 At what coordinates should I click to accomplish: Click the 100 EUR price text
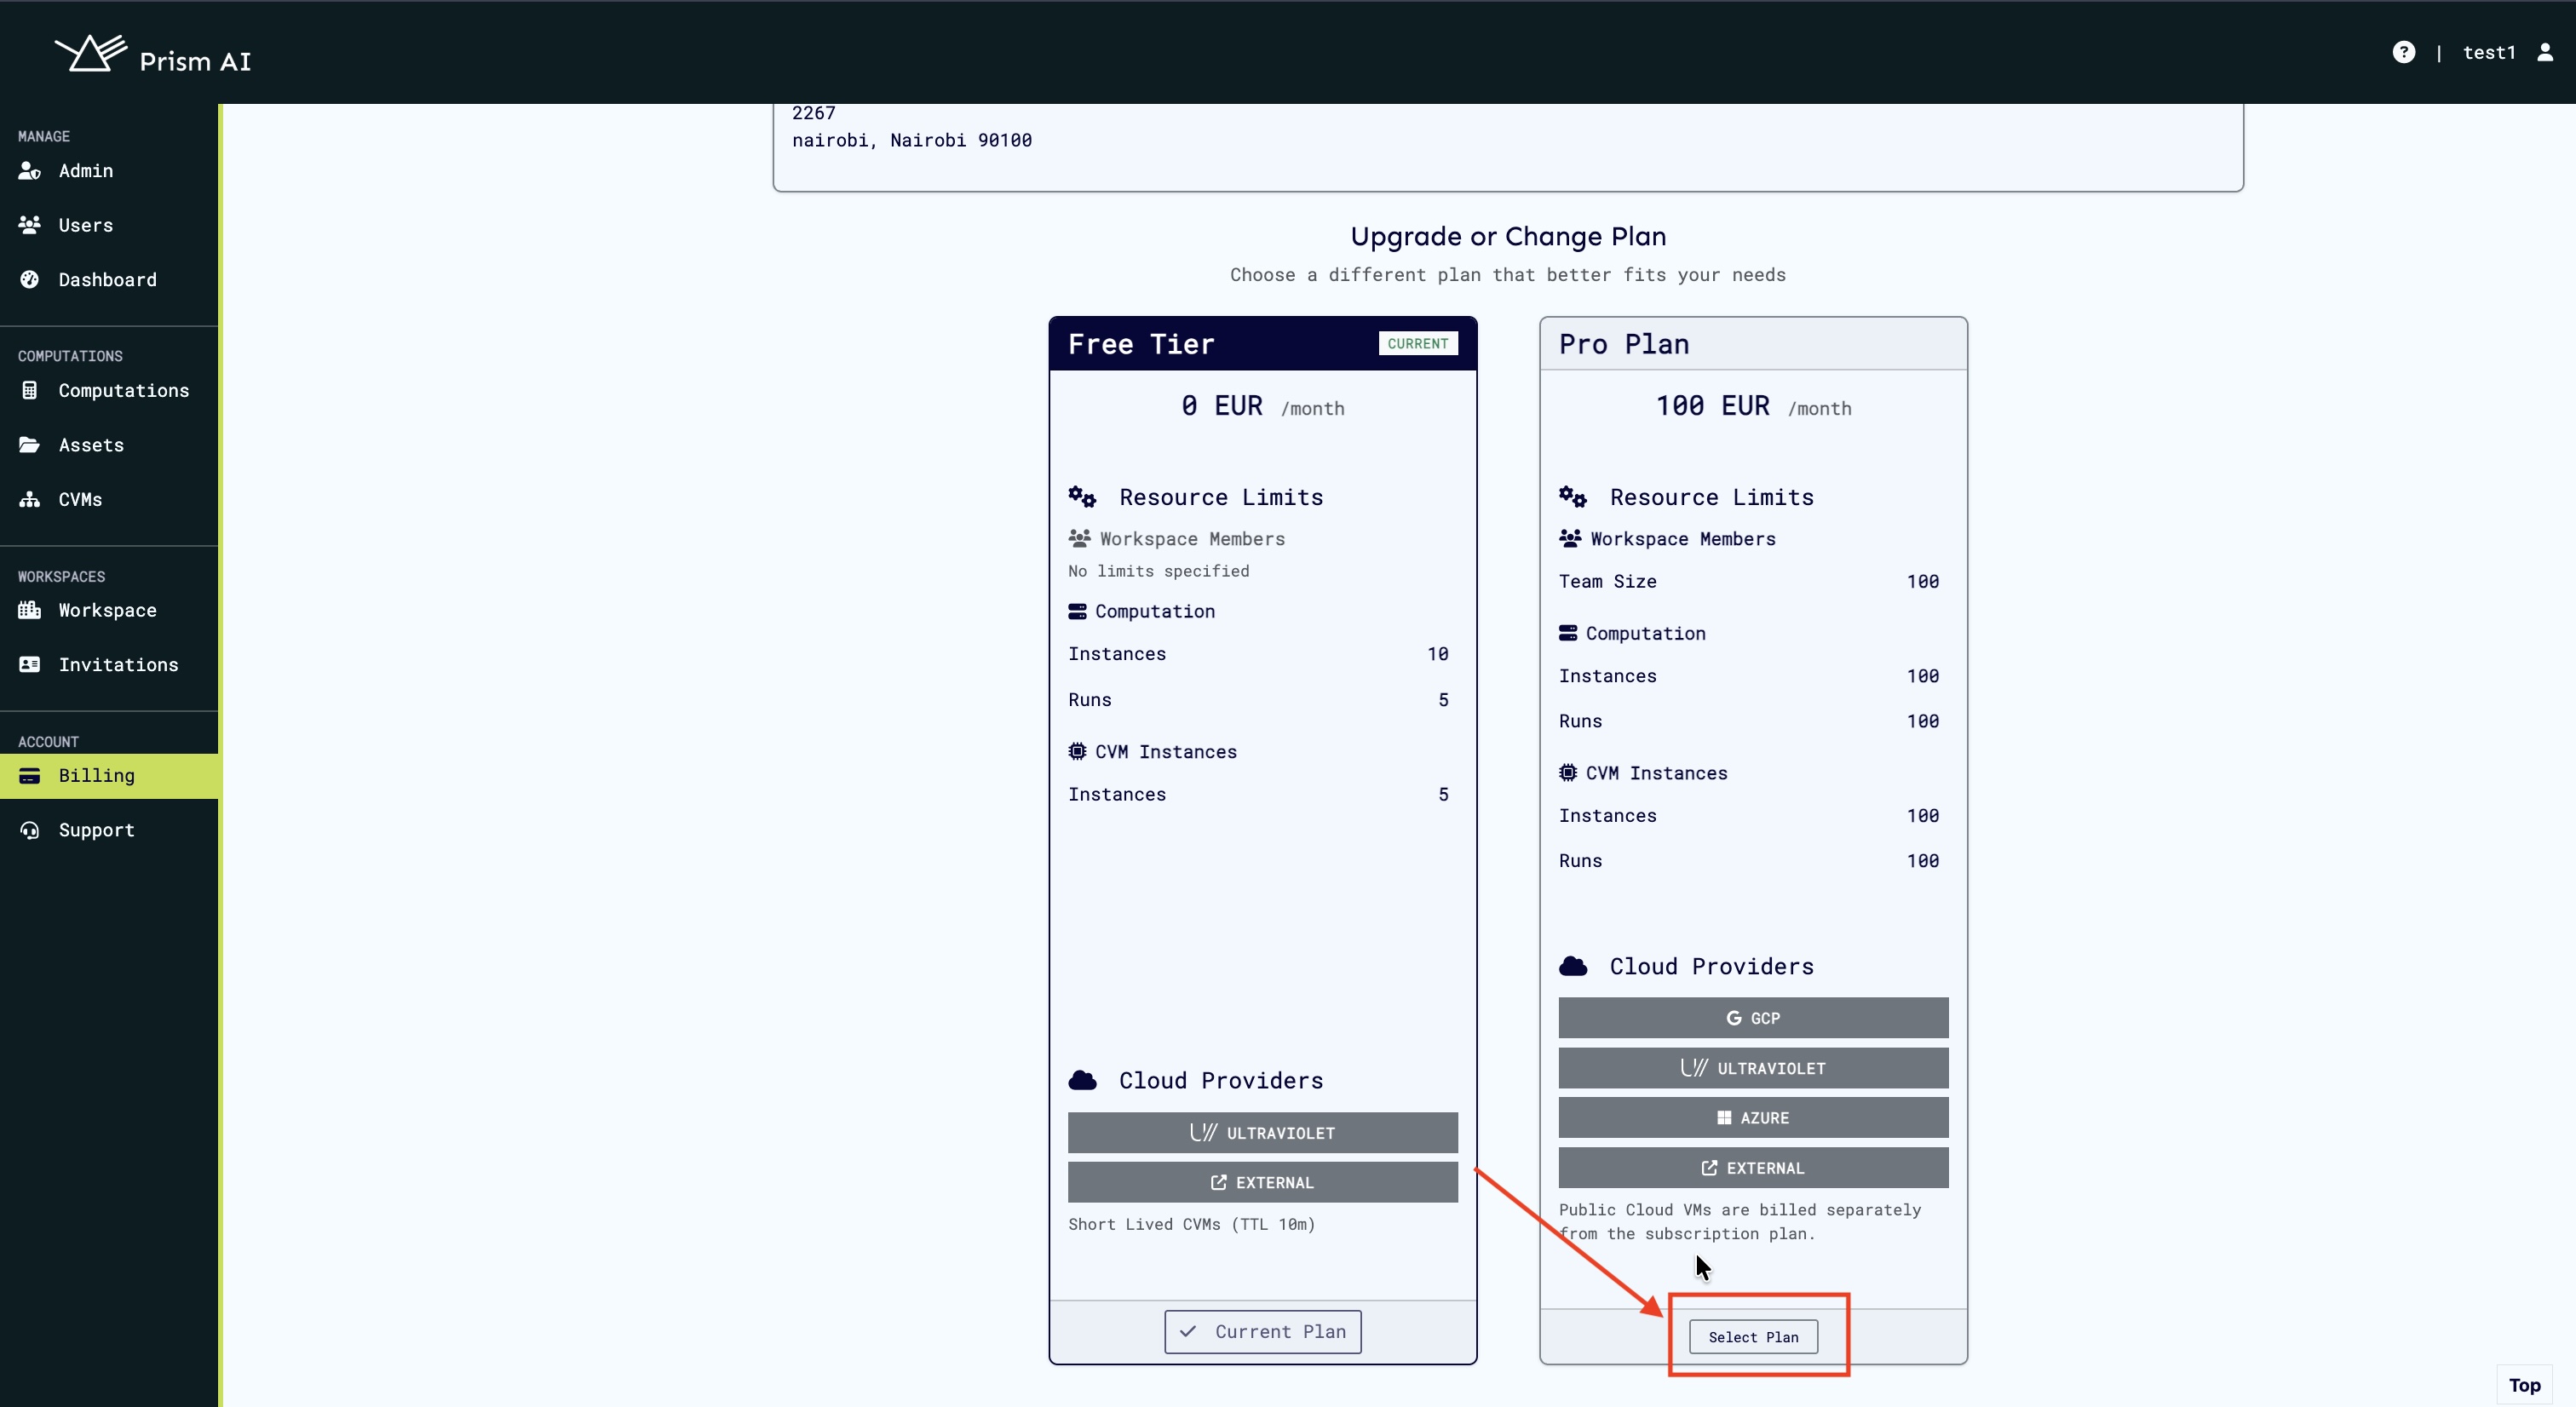1712,406
